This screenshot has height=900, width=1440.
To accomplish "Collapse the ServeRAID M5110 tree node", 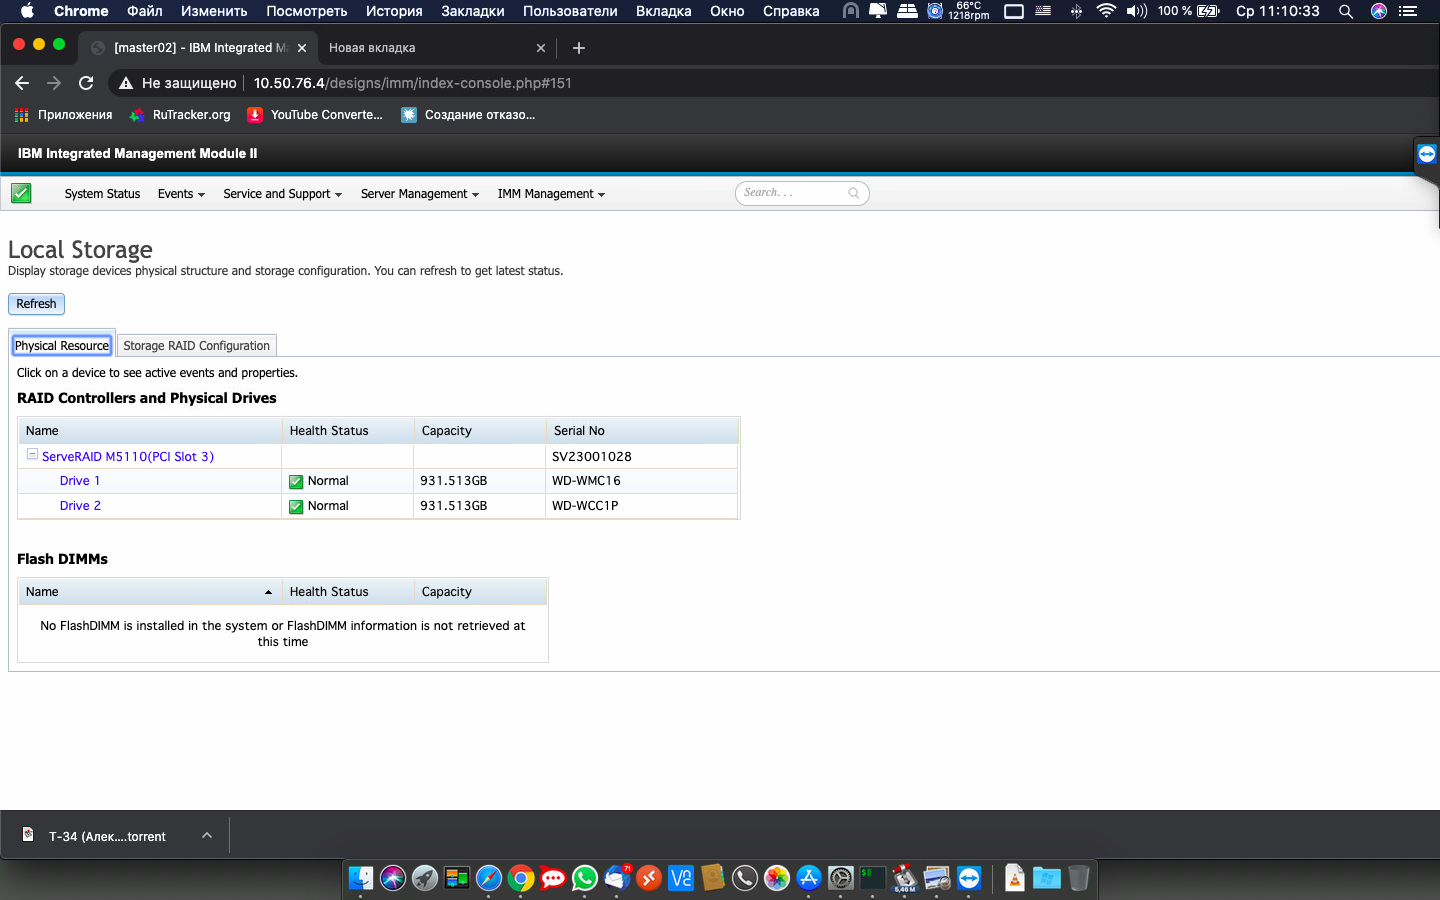I will point(32,454).
